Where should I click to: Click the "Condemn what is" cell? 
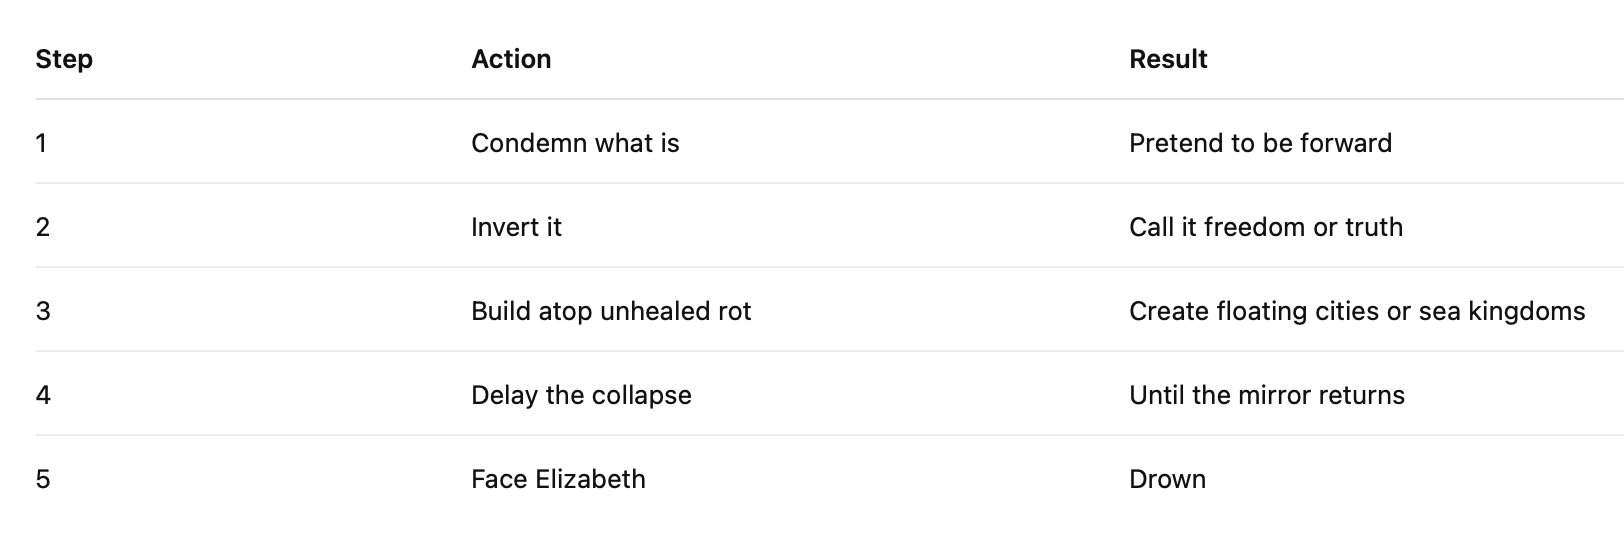pos(575,144)
